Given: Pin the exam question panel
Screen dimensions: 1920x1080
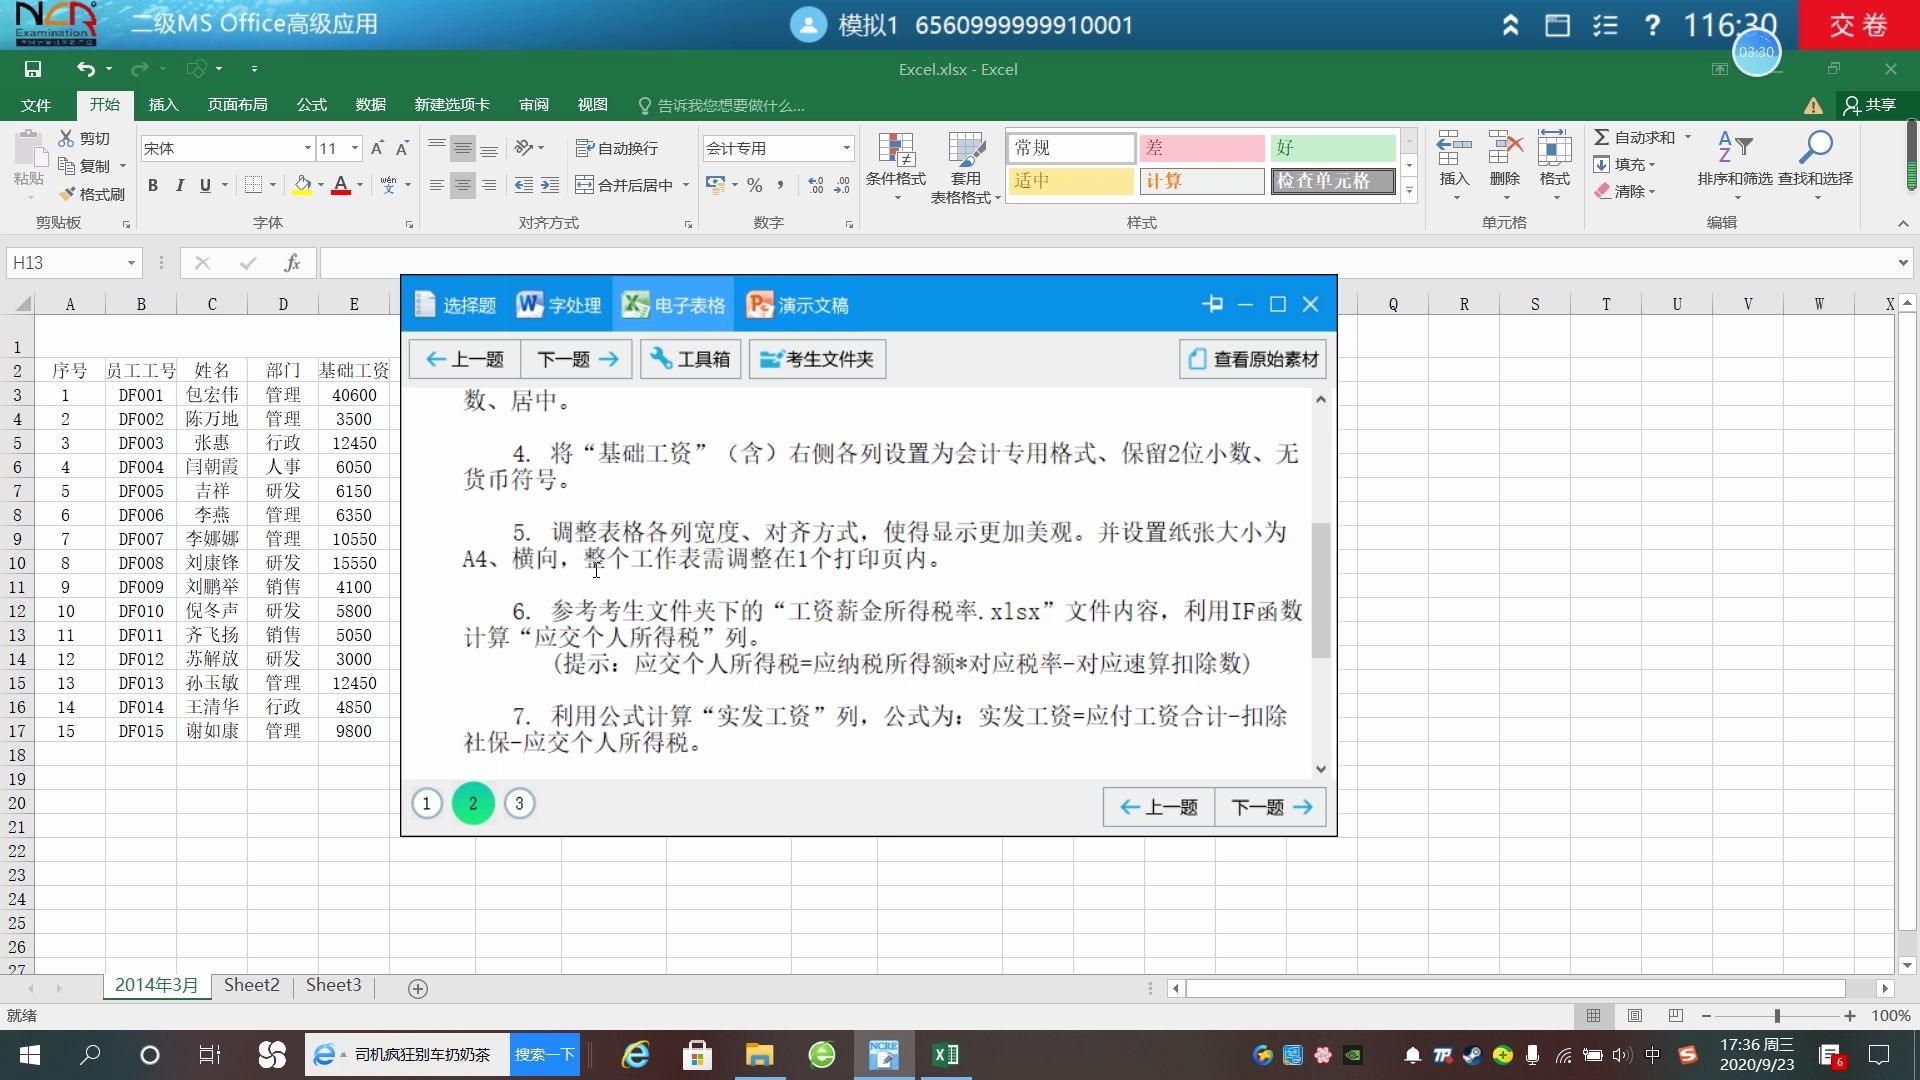Looking at the screenshot, I should (x=1212, y=304).
